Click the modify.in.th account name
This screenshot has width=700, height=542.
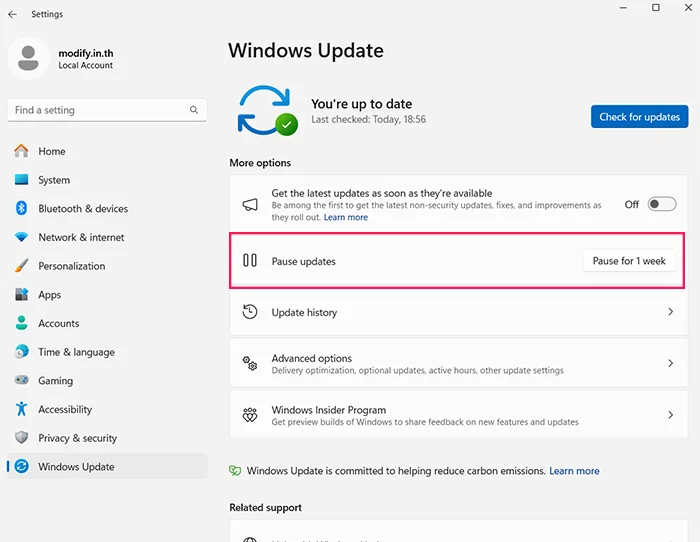(86, 53)
